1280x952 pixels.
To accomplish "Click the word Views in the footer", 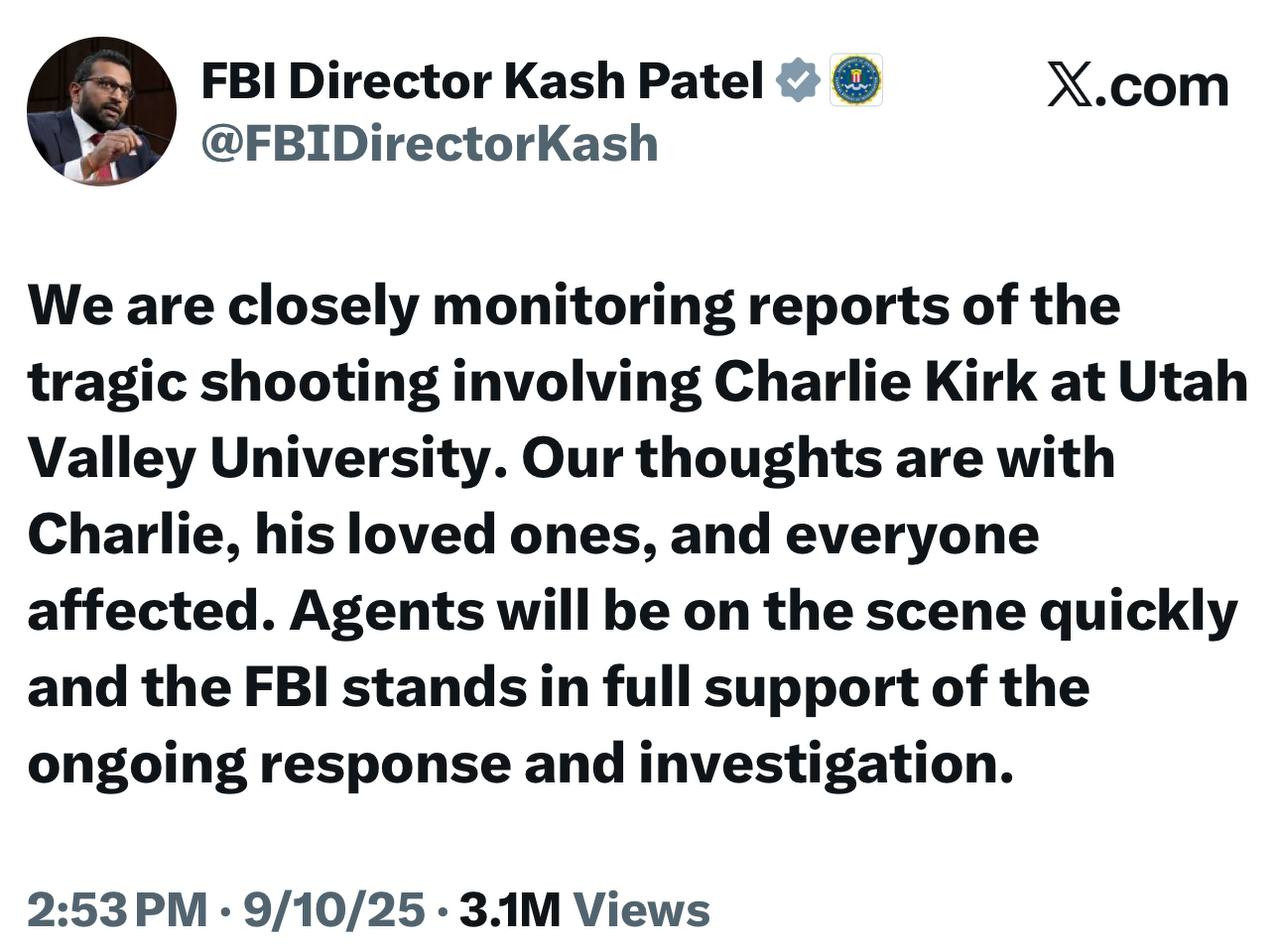I will click(x=641, y=910).
